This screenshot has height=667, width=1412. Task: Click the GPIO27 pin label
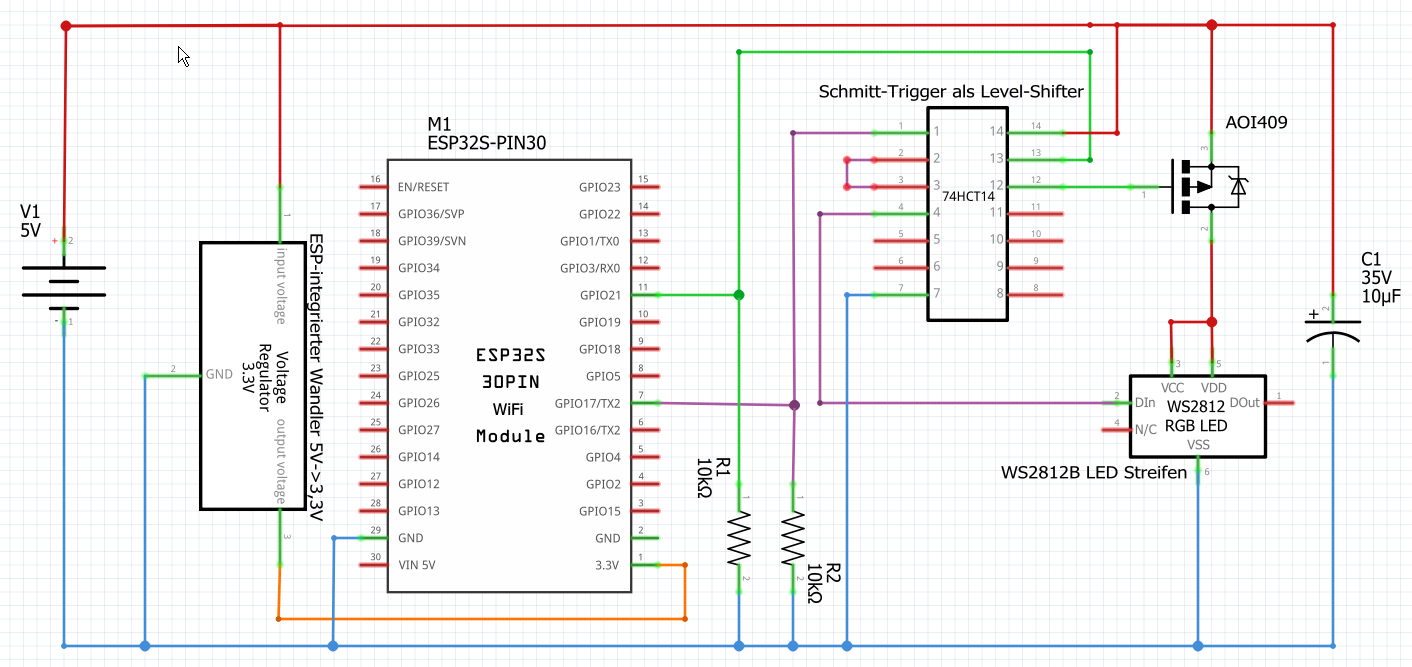tap(418, 430)
